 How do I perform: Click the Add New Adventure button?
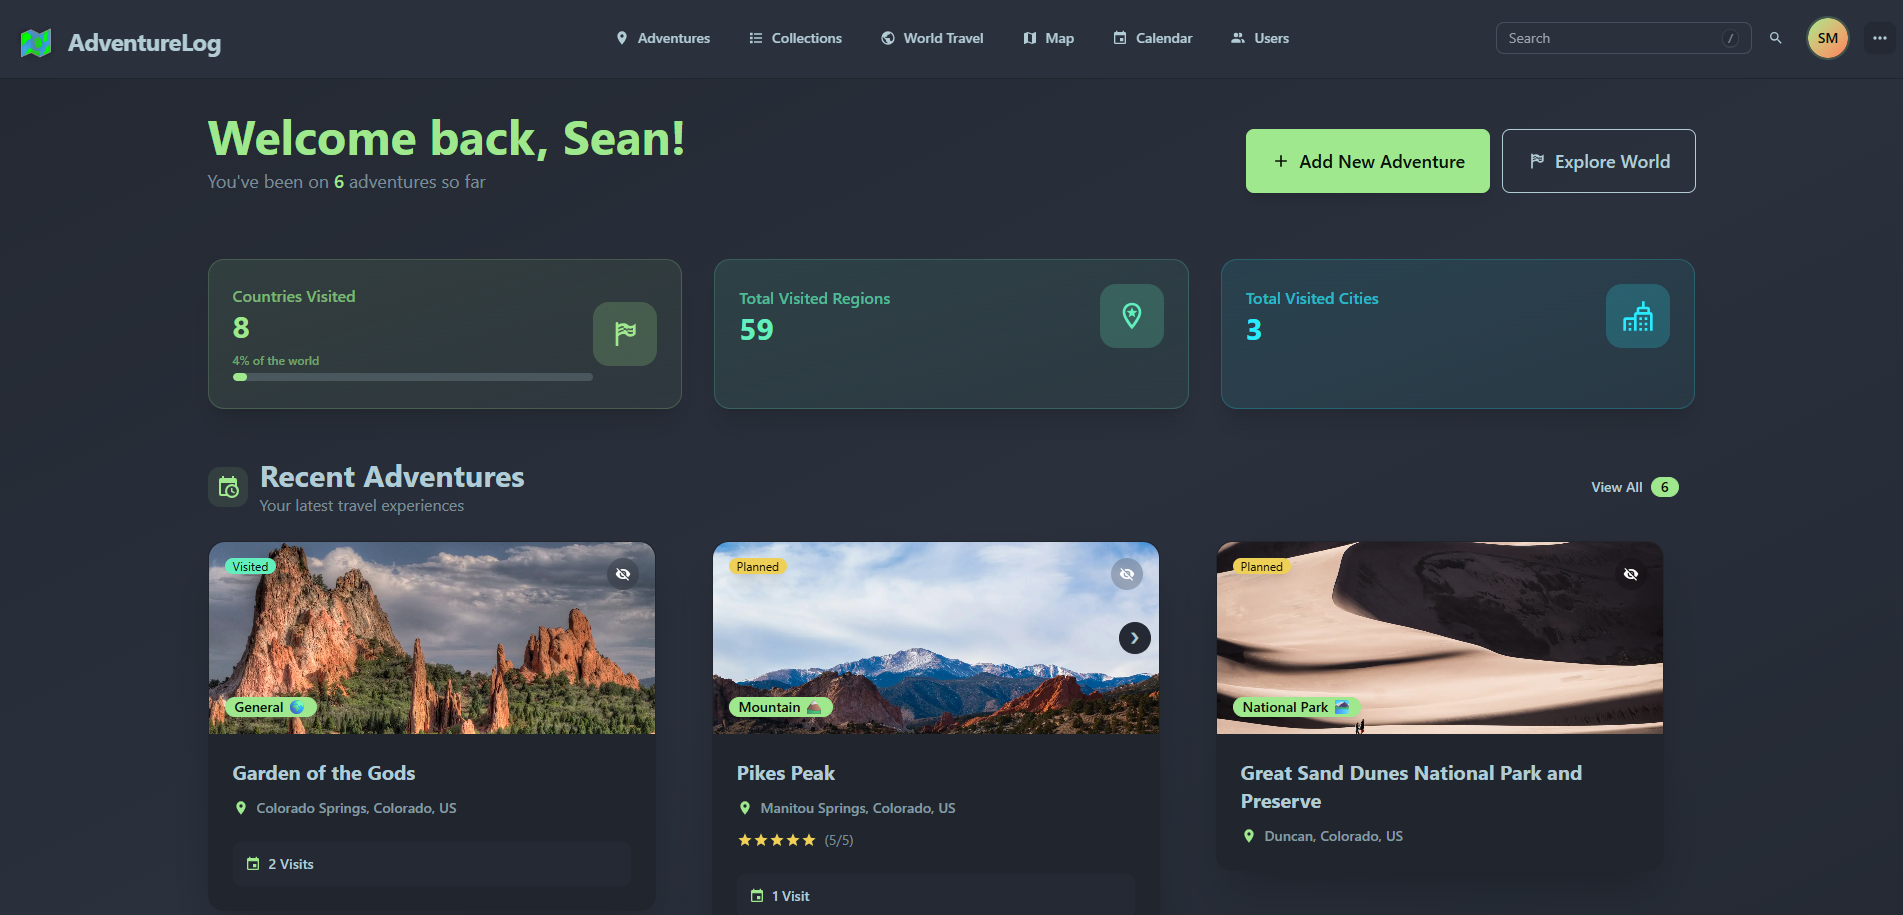click(1367, 161)
